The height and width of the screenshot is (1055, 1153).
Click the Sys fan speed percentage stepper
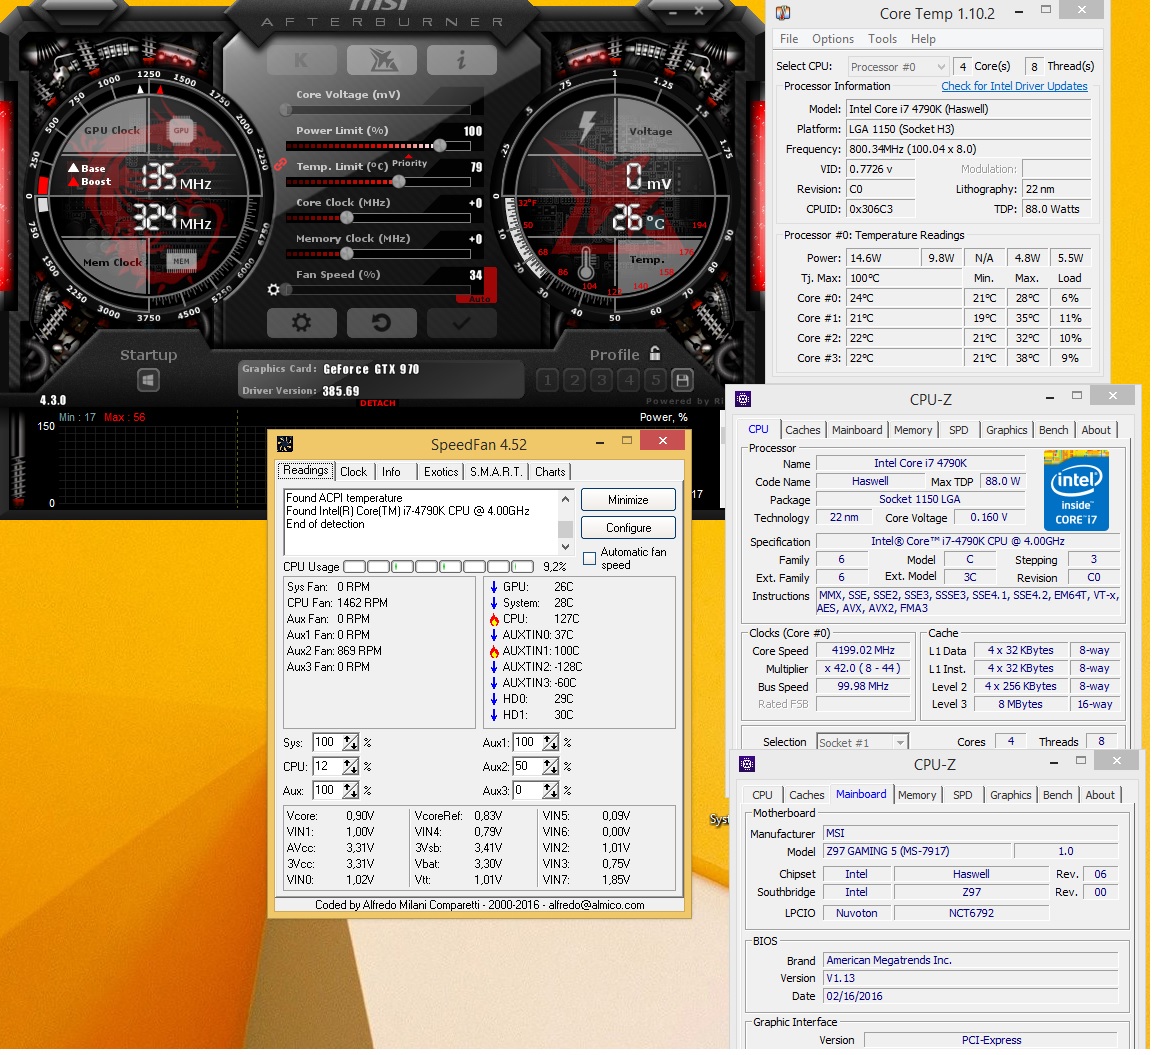click(x=350, y=743)
